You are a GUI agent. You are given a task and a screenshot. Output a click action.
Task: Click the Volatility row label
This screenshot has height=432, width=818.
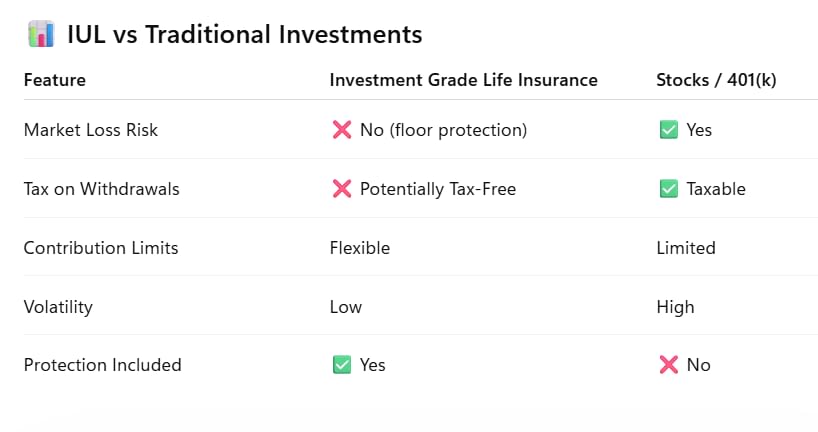point(58,307)
